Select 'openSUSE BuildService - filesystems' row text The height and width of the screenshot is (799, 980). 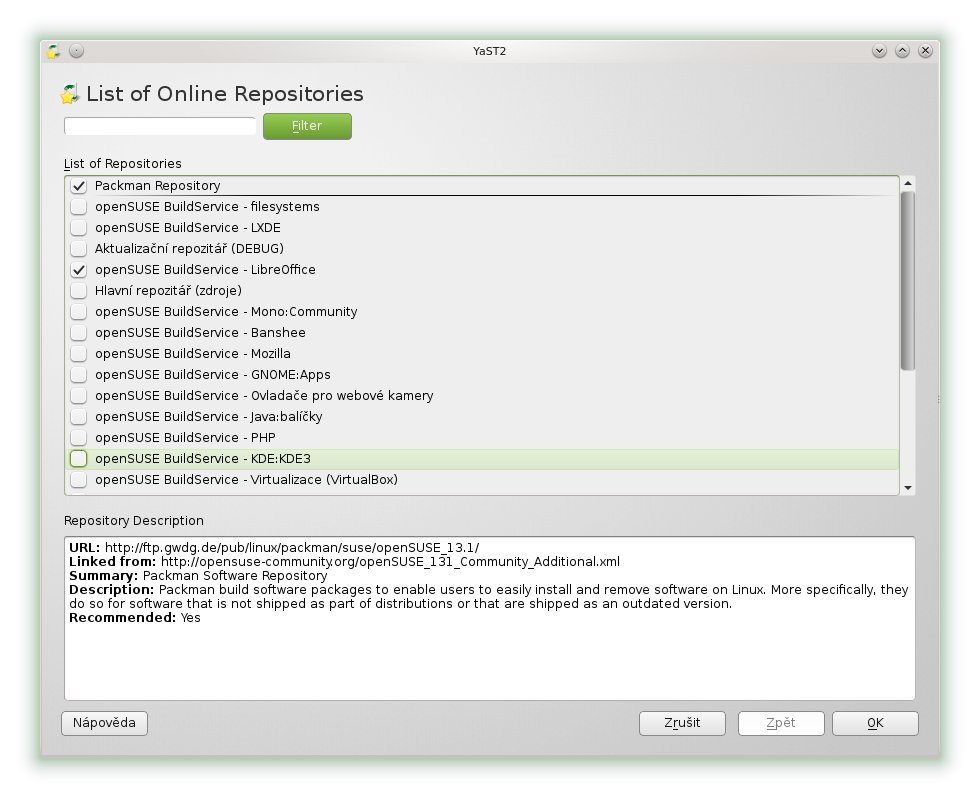[x=207, y=207]
